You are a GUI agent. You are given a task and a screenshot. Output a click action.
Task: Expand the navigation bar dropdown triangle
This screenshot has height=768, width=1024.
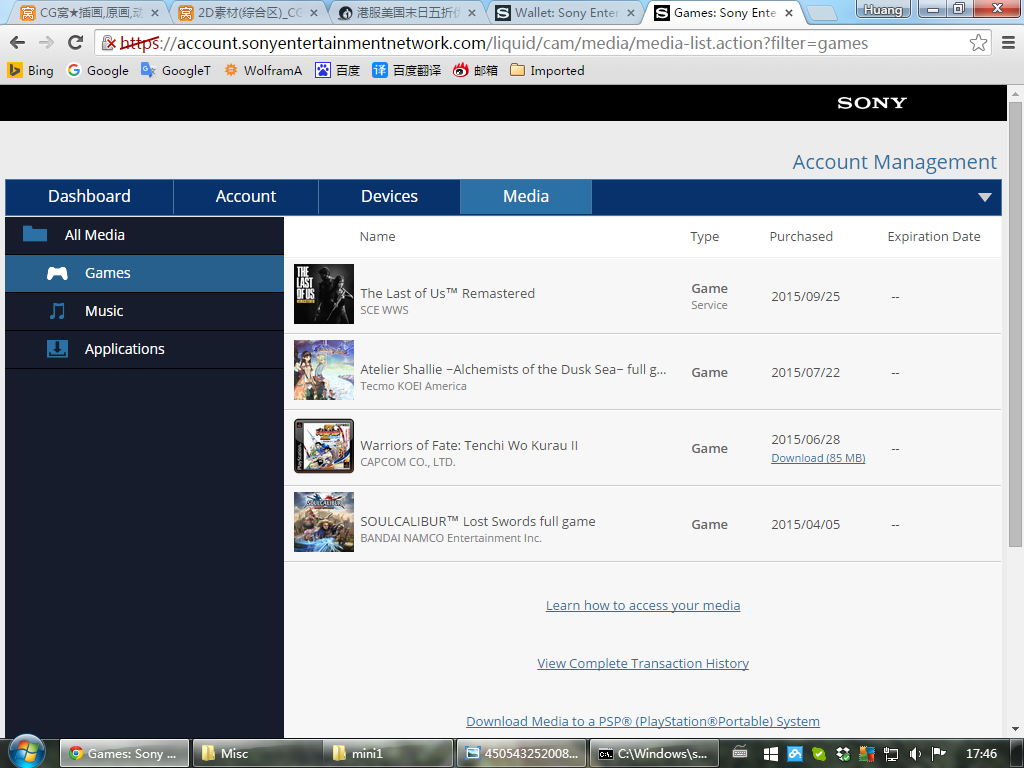click(985, 197)
